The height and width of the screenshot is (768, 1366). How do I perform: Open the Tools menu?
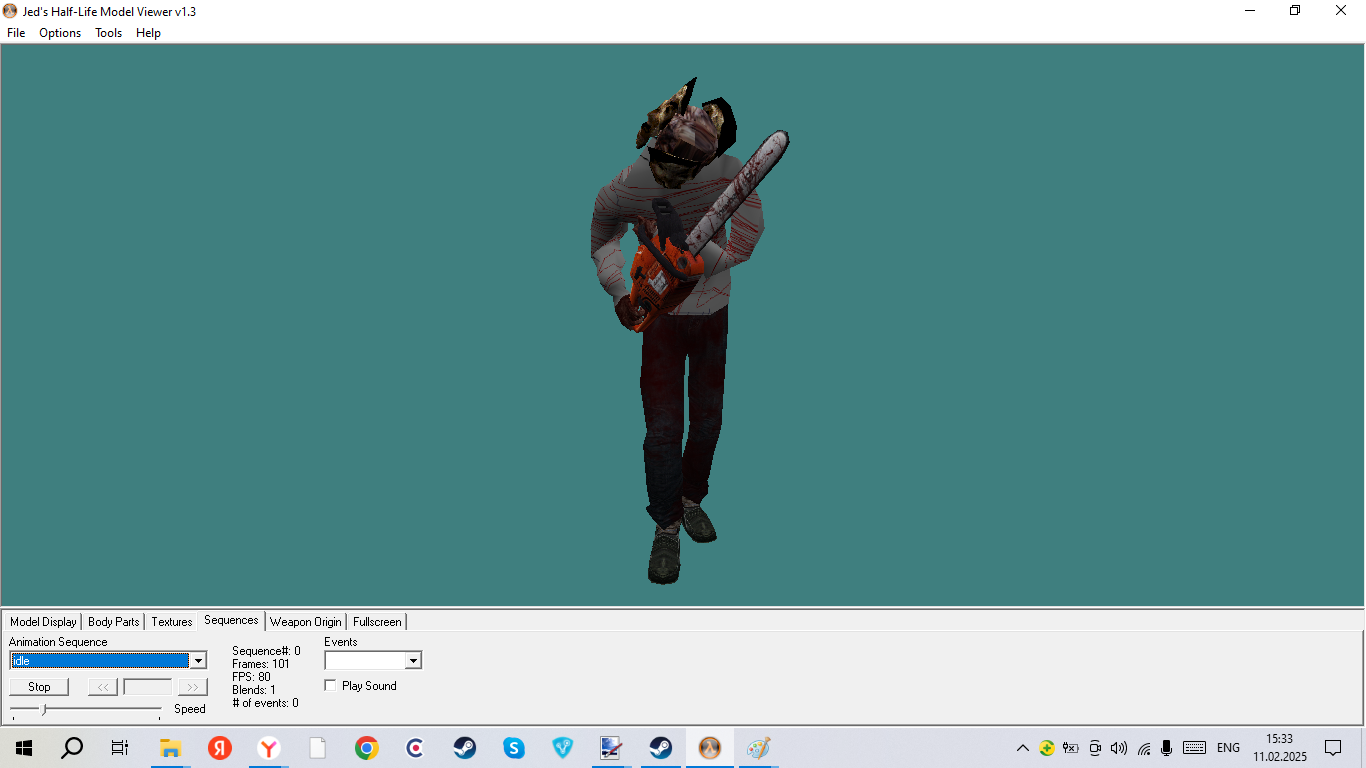[108, 33]
